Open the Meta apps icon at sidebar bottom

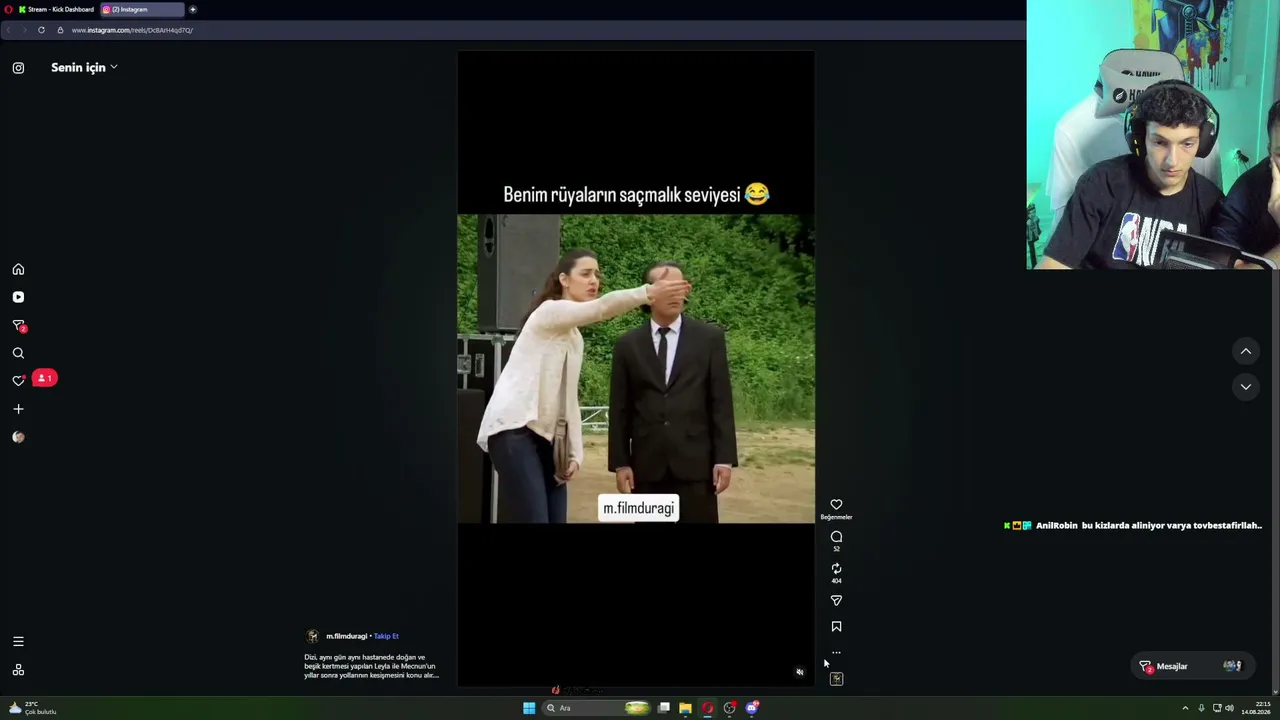click(x=18, y=670)
